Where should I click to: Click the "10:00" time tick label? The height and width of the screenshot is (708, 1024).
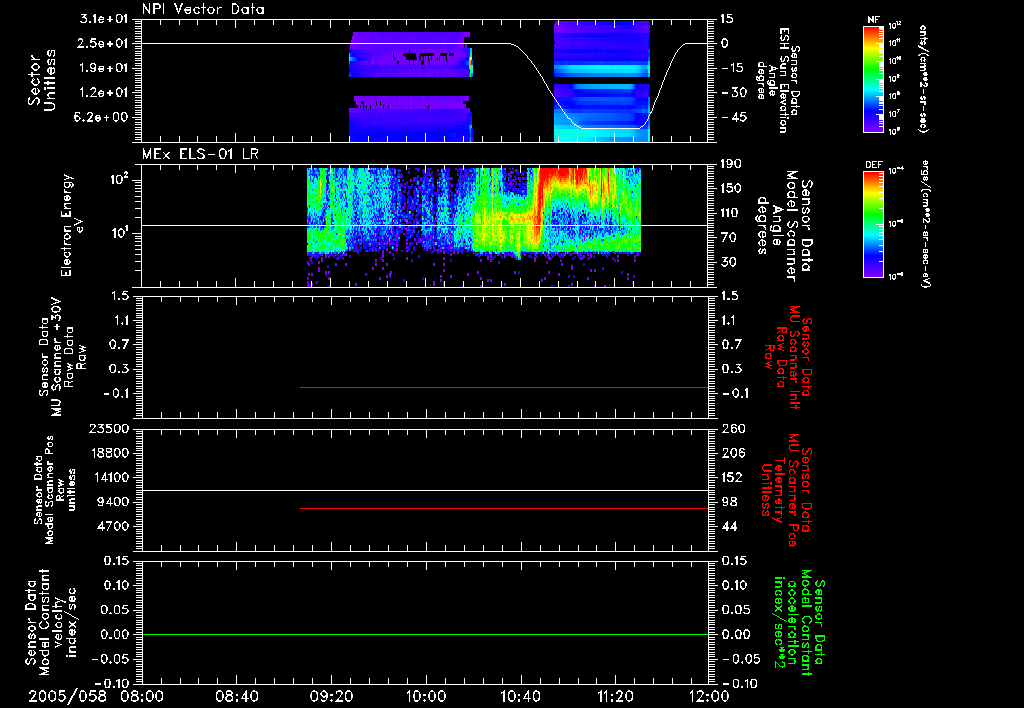[x=426, y=696]
